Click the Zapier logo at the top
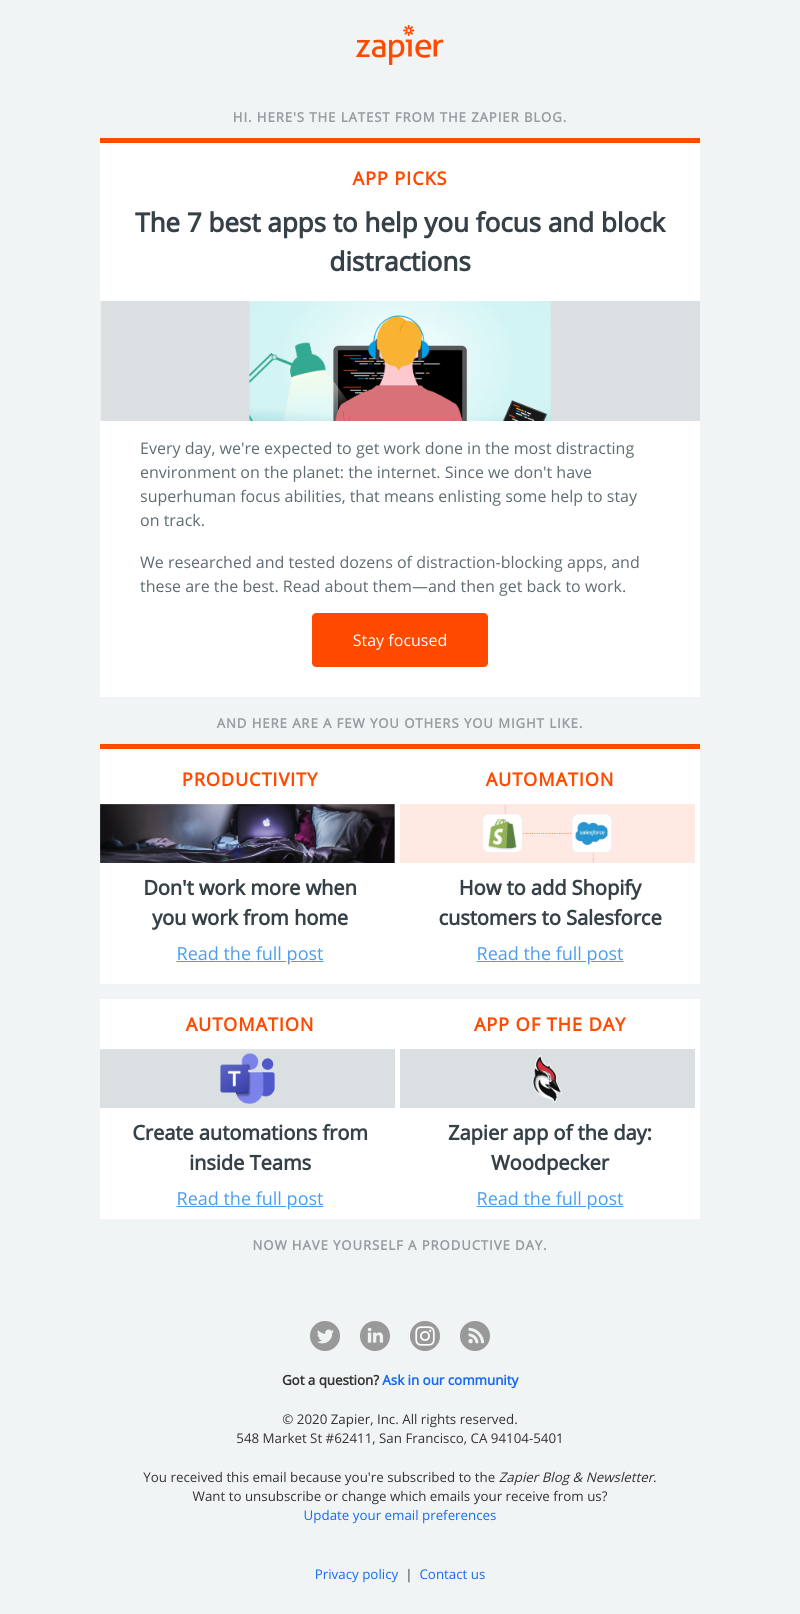The width and height of the screenshot is (800, 1614). 399,45
